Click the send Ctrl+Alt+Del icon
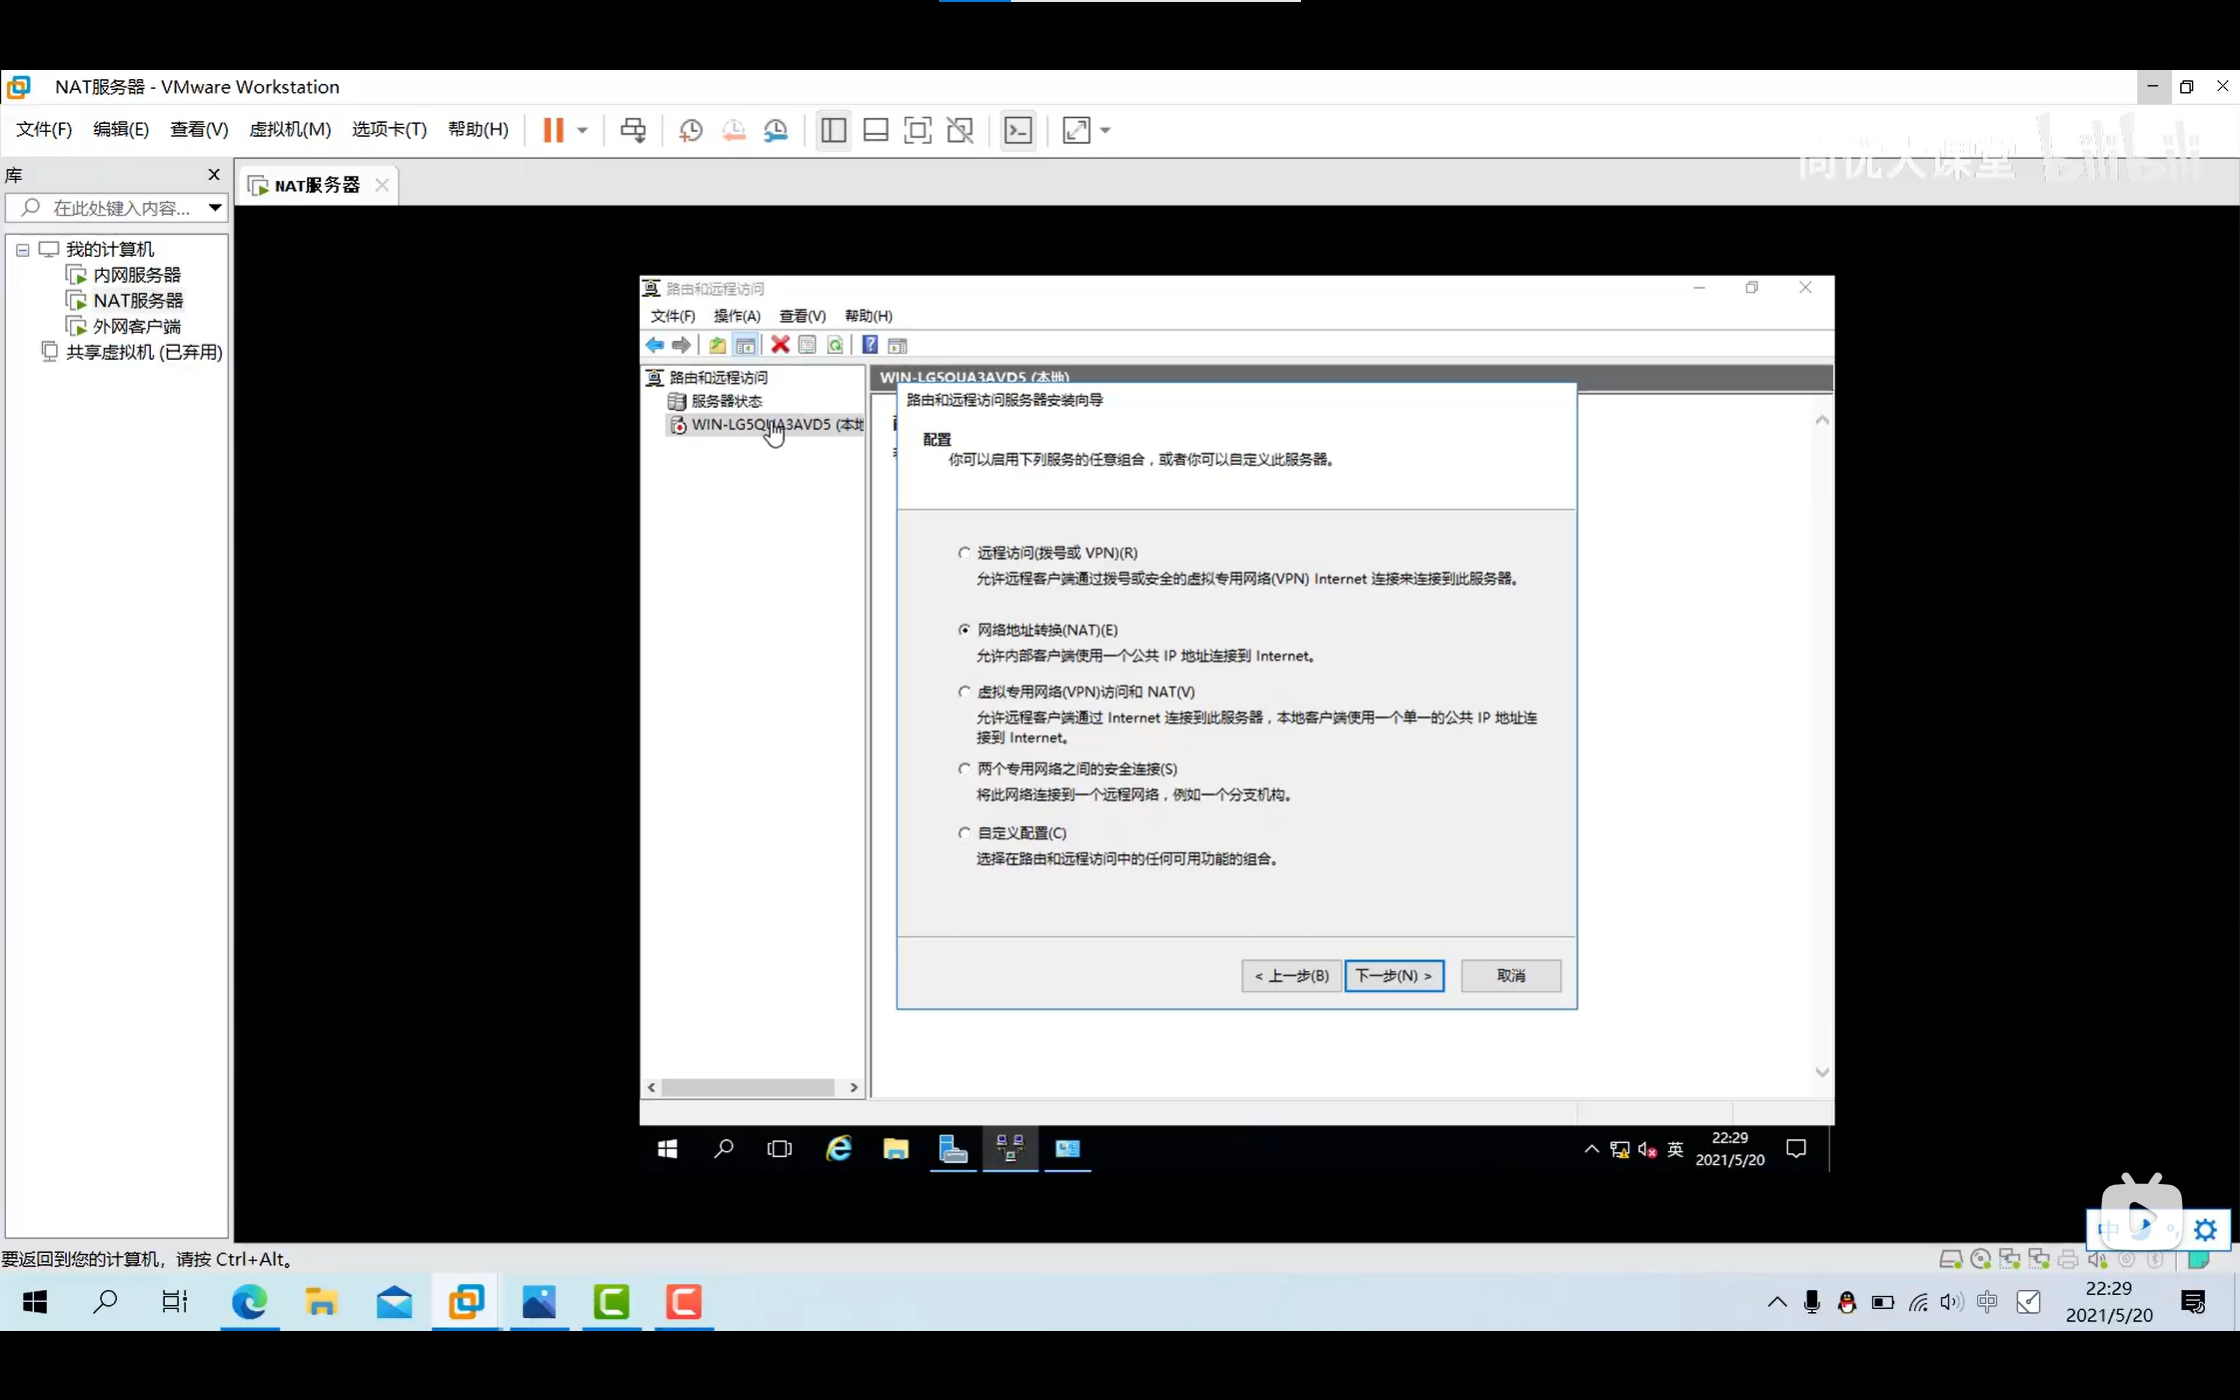Viewport: 2240px width, 1400px height. [x=633, y=130]
